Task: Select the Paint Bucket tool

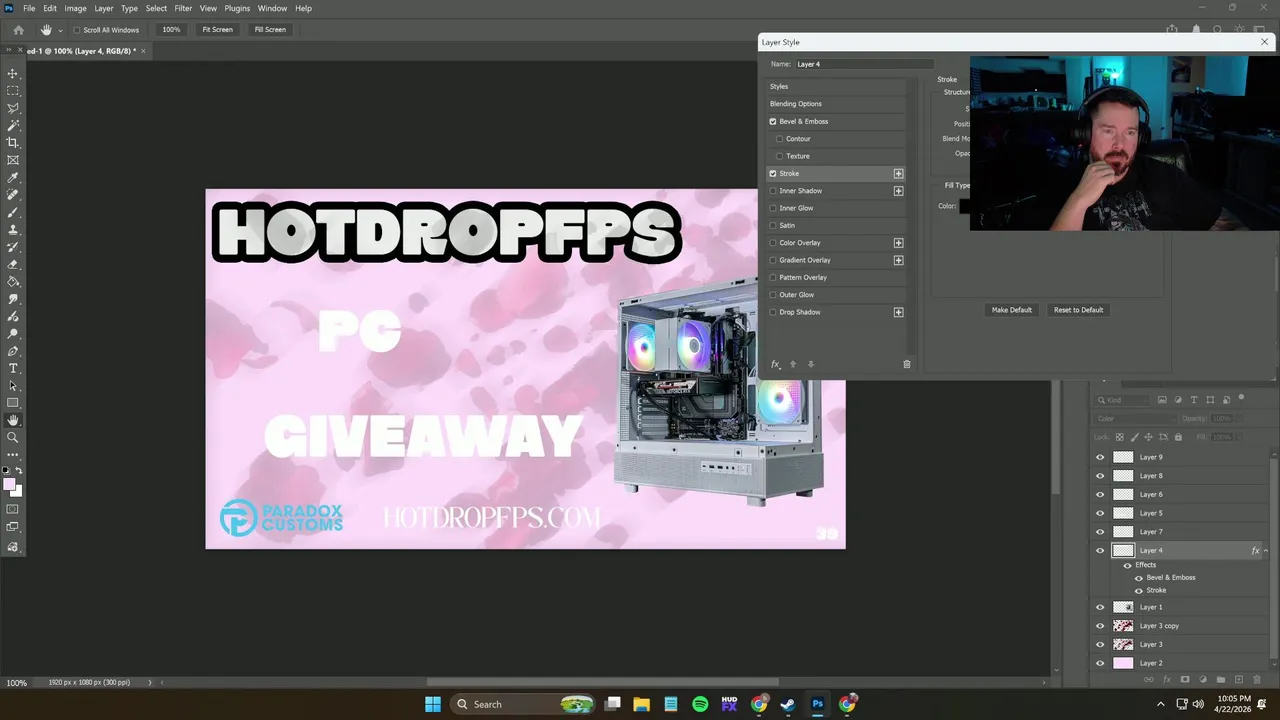Action: (13, 282)
